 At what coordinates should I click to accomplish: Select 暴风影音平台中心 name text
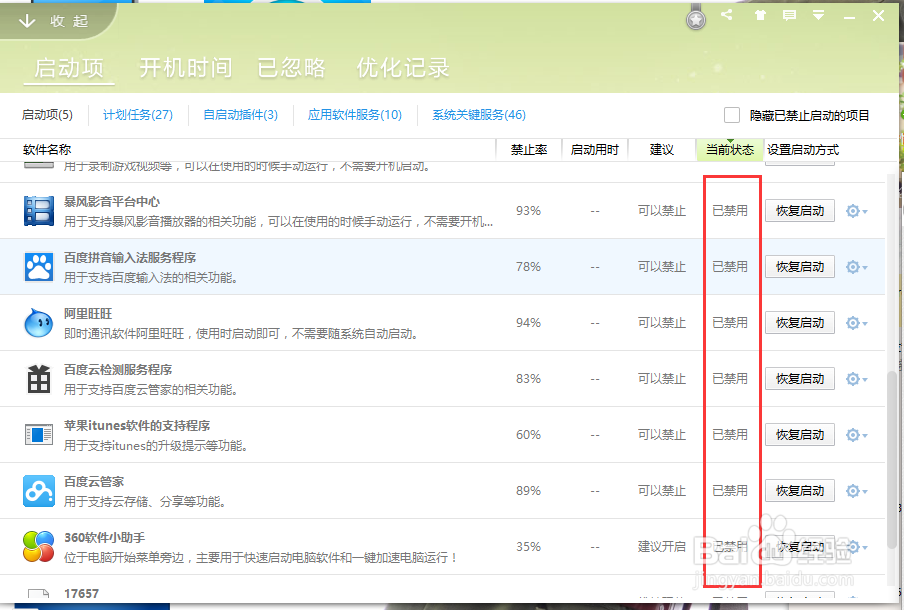pyautogui.click(x=112, y=202)
